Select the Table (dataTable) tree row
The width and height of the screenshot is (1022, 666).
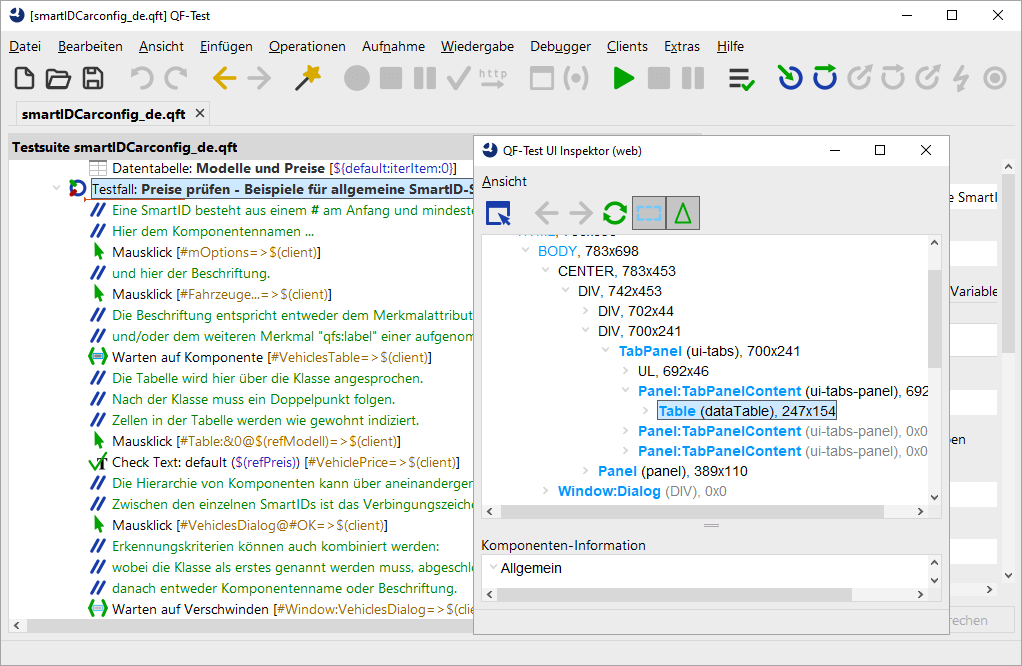click(747, 411)
